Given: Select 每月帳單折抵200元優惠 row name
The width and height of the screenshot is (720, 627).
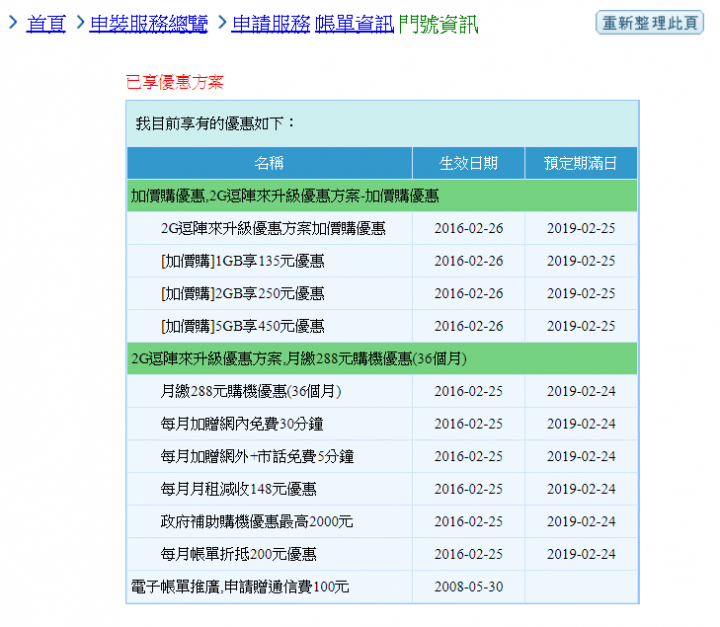Looking at the screenshot, I should click(238, 554).
